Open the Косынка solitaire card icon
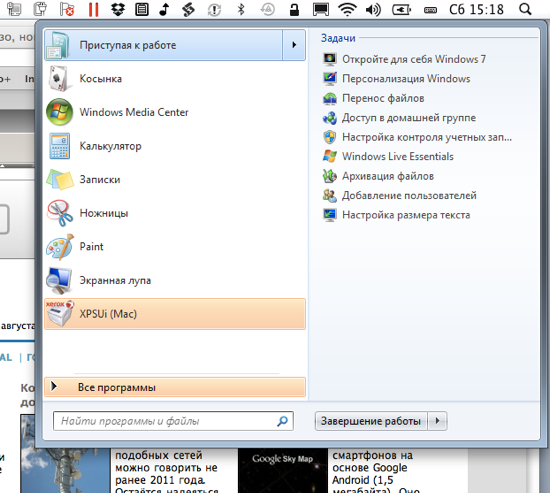550x493 pixels. click(59, 79)
